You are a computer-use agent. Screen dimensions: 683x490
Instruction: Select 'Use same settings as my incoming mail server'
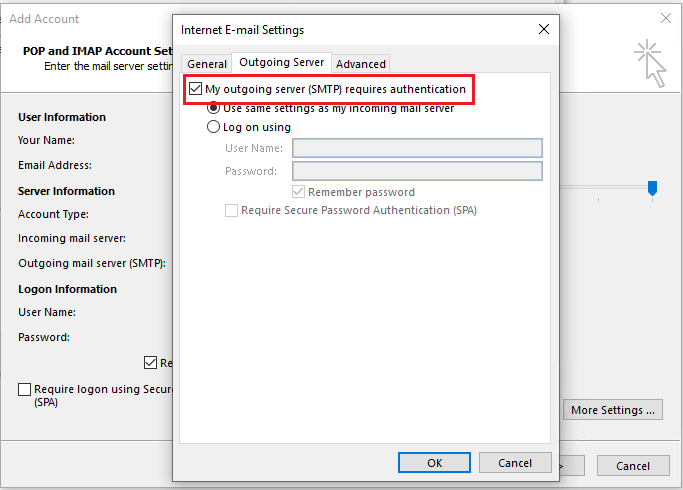[213, 108]
